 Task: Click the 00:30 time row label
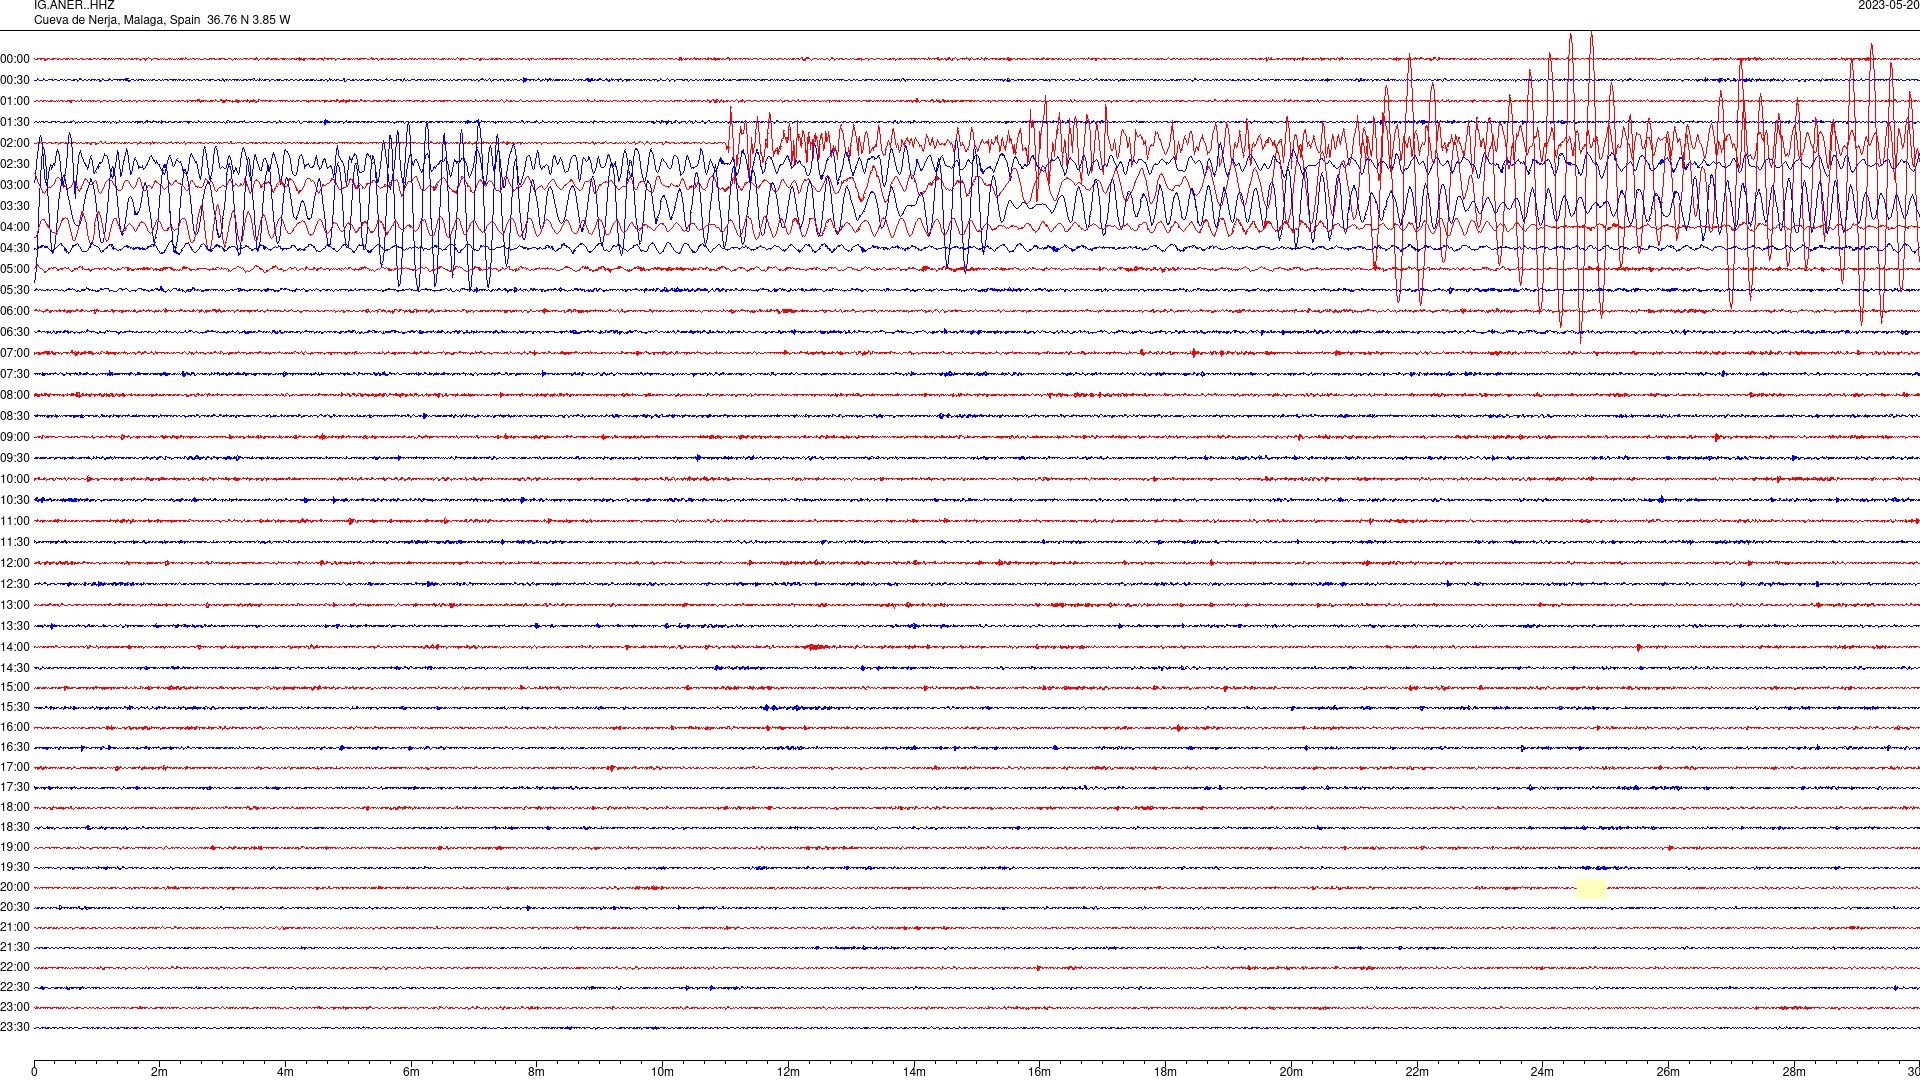point(15,80)
